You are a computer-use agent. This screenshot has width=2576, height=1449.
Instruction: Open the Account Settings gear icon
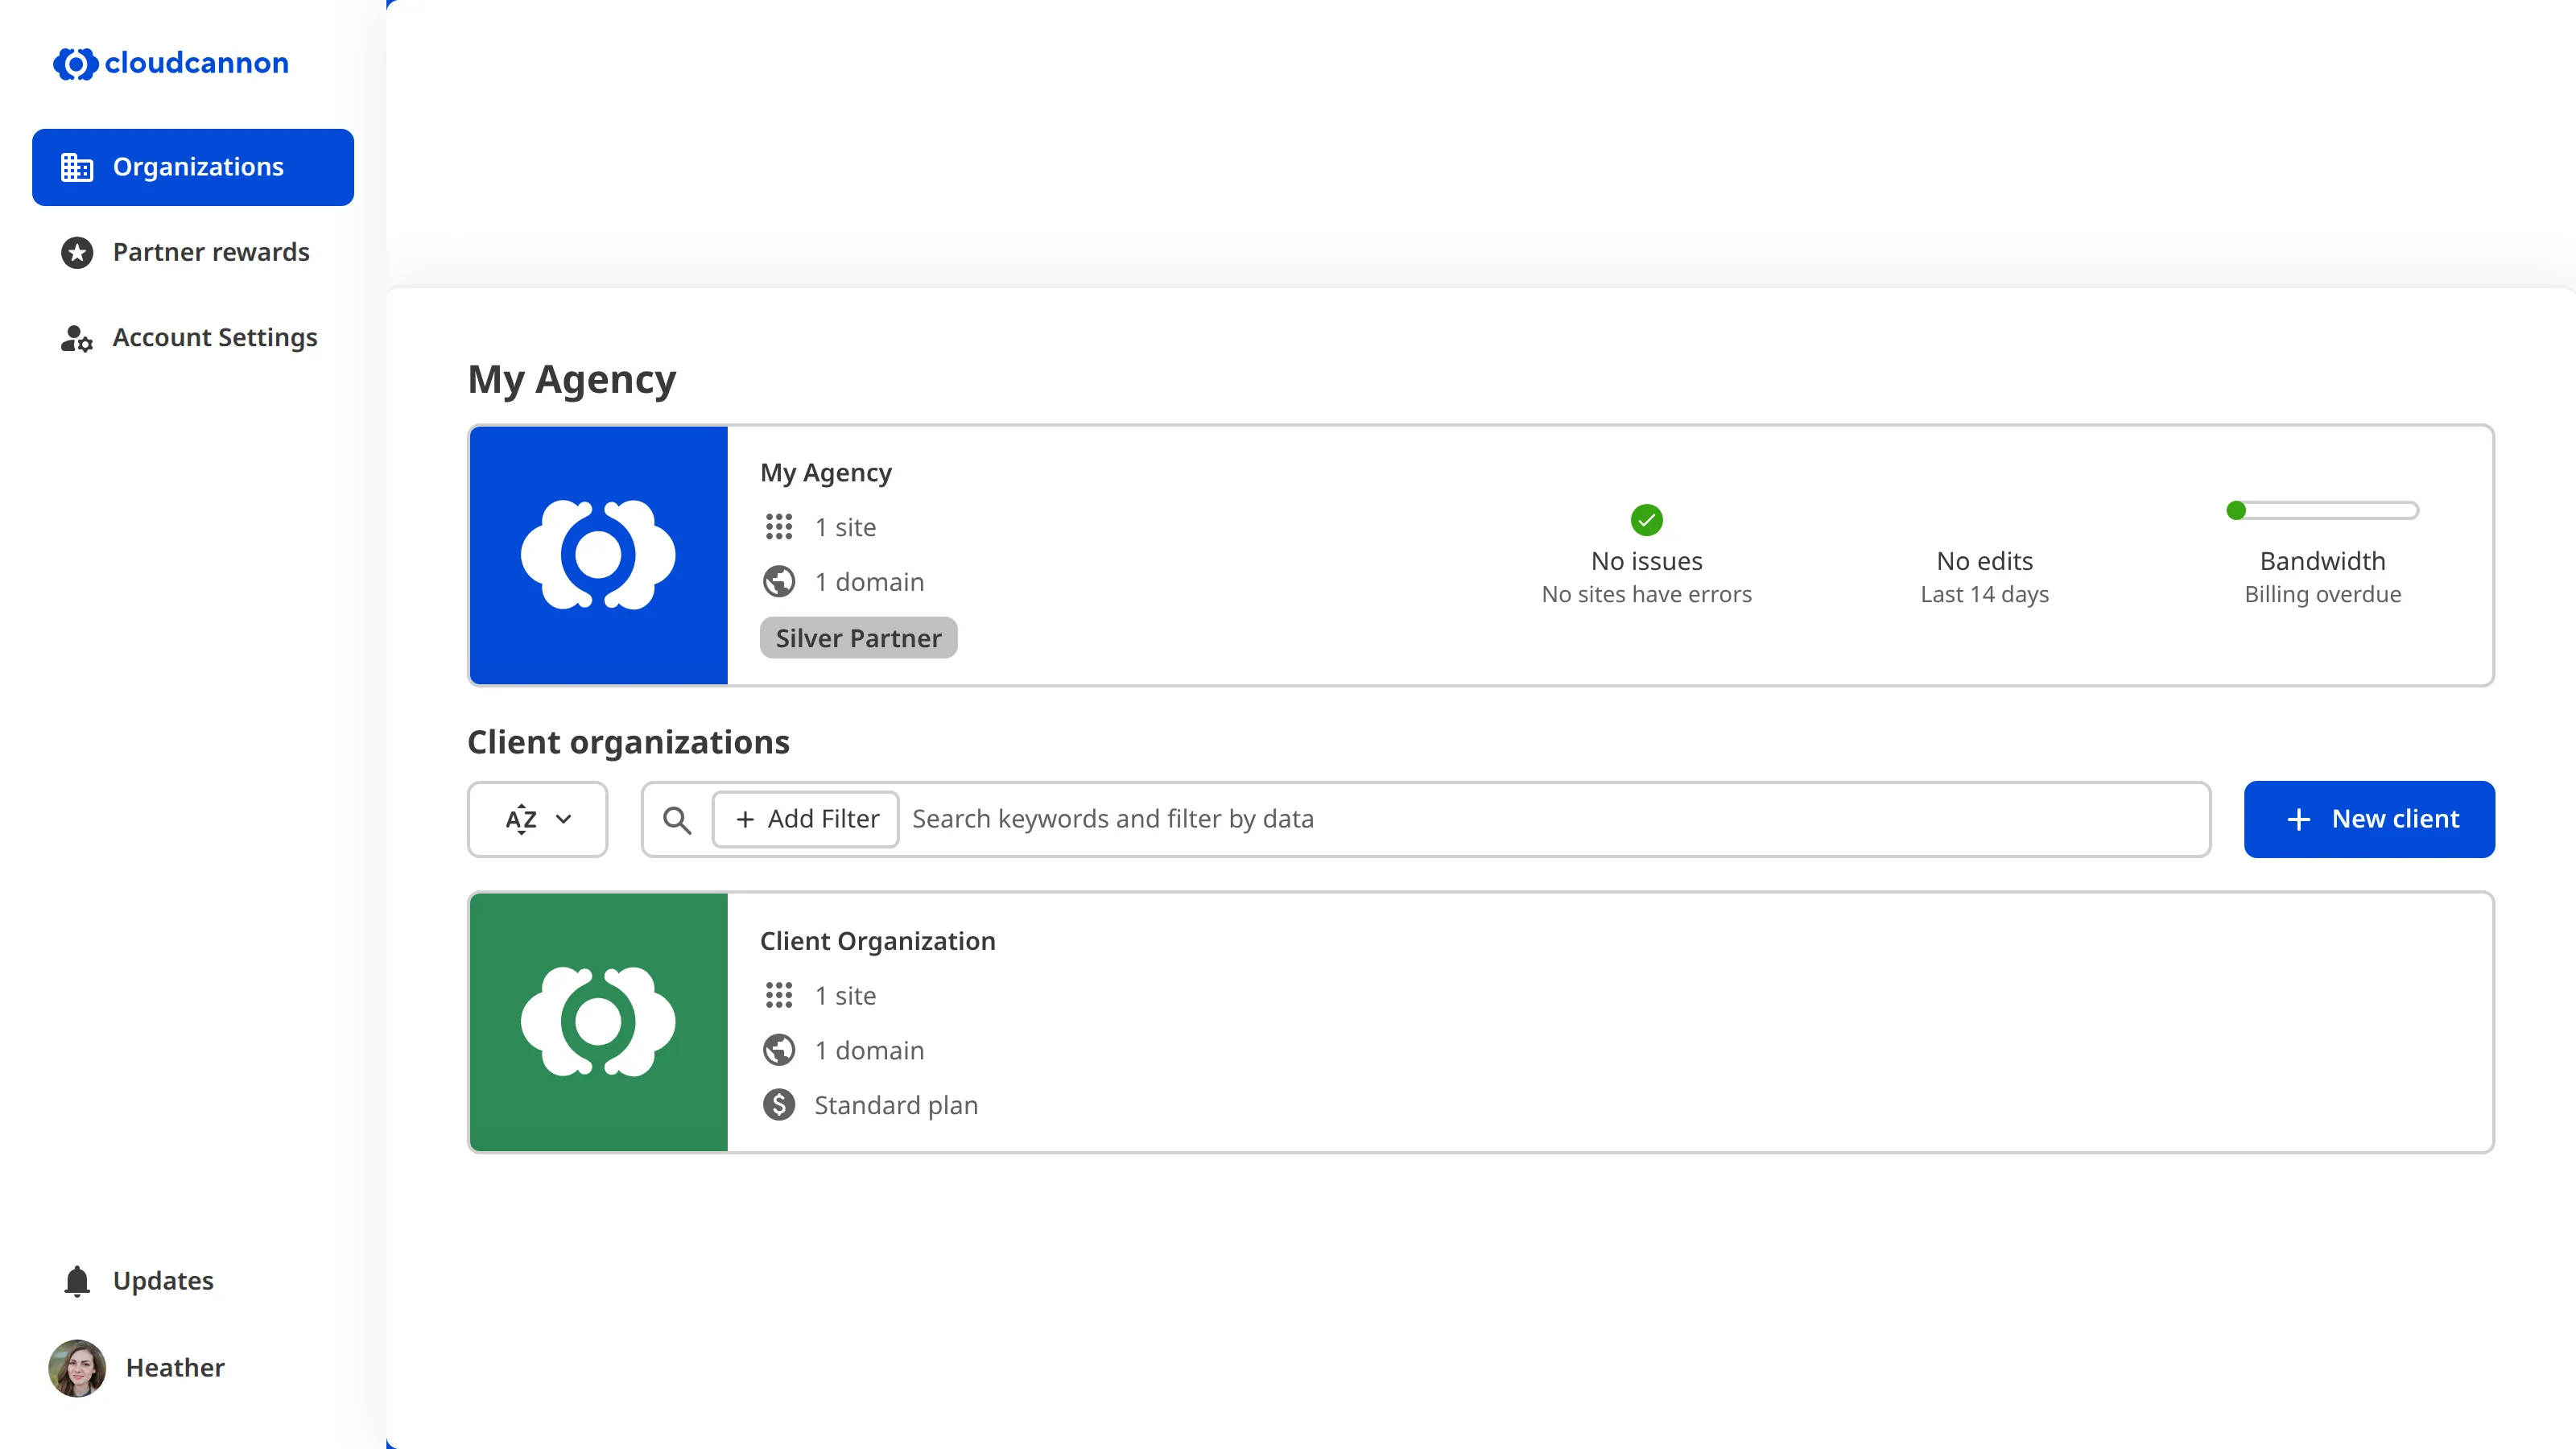pos(76,338)
